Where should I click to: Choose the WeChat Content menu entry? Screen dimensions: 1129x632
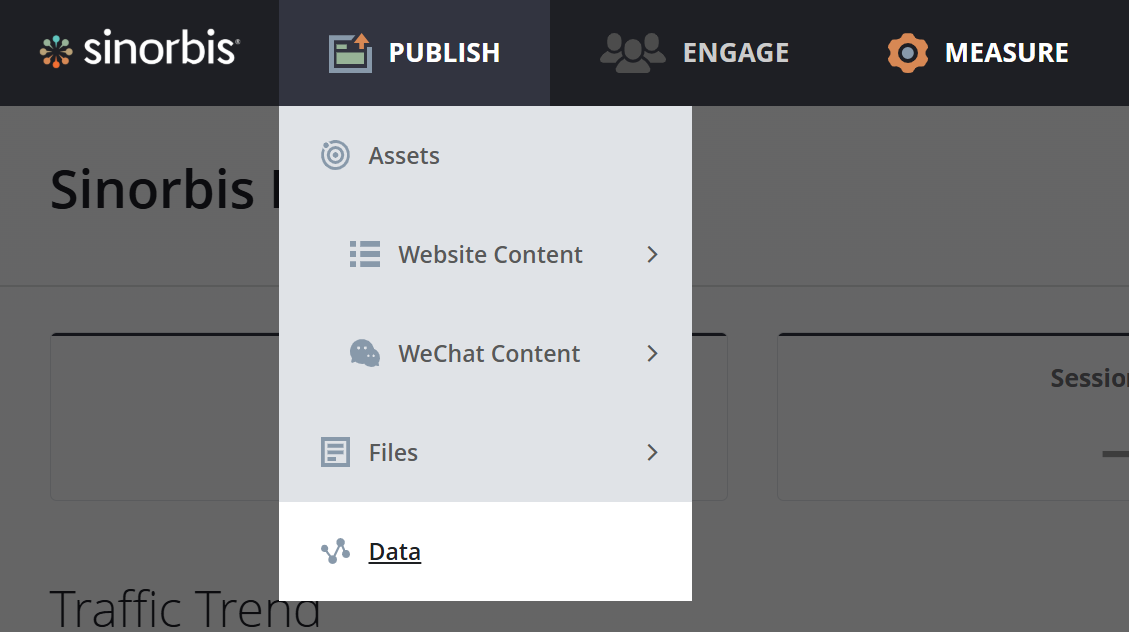click(x=489, y=353)
